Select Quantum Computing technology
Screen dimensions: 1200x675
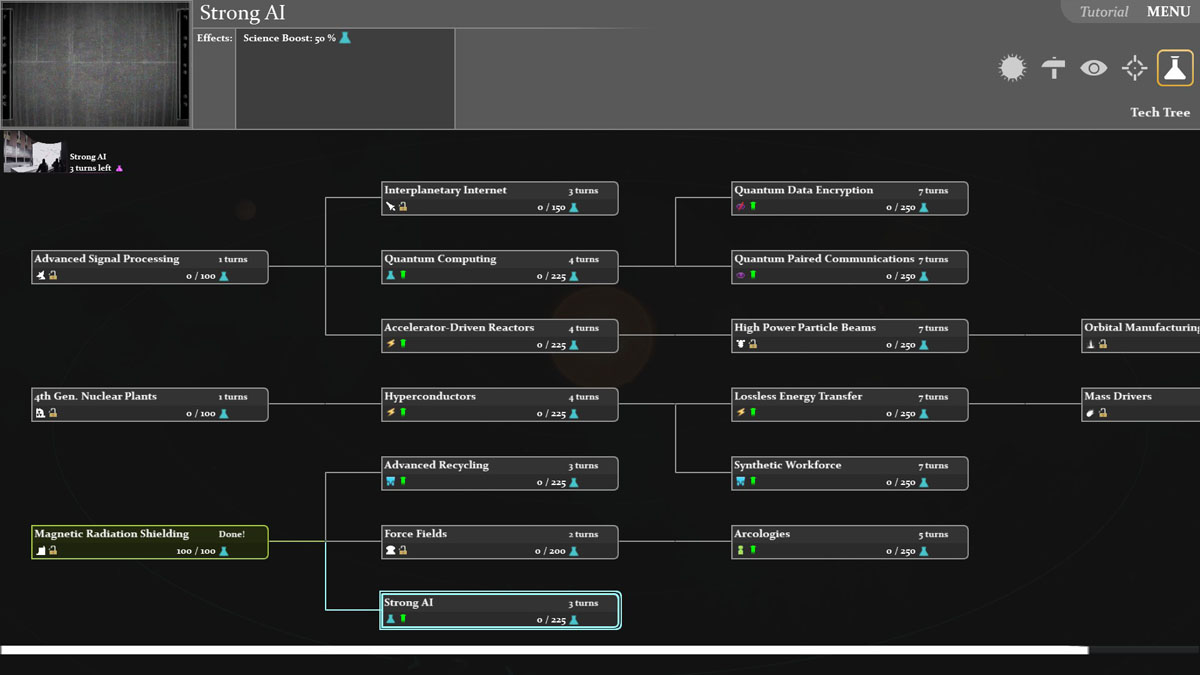click(500, 267)
